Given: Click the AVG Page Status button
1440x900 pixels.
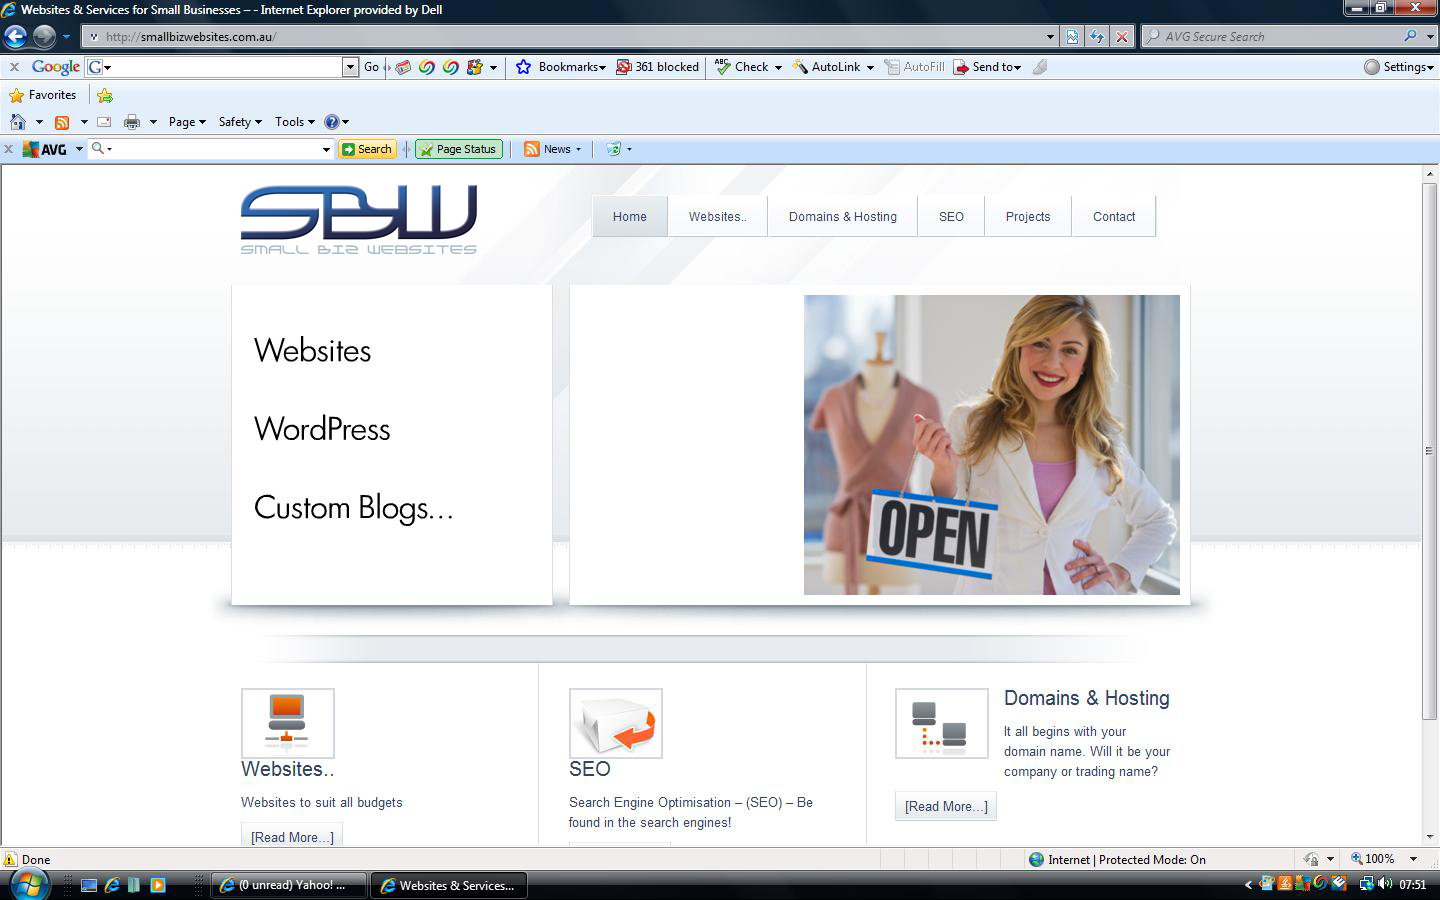Looking at the screenshot, I should (x=459, y=149).
